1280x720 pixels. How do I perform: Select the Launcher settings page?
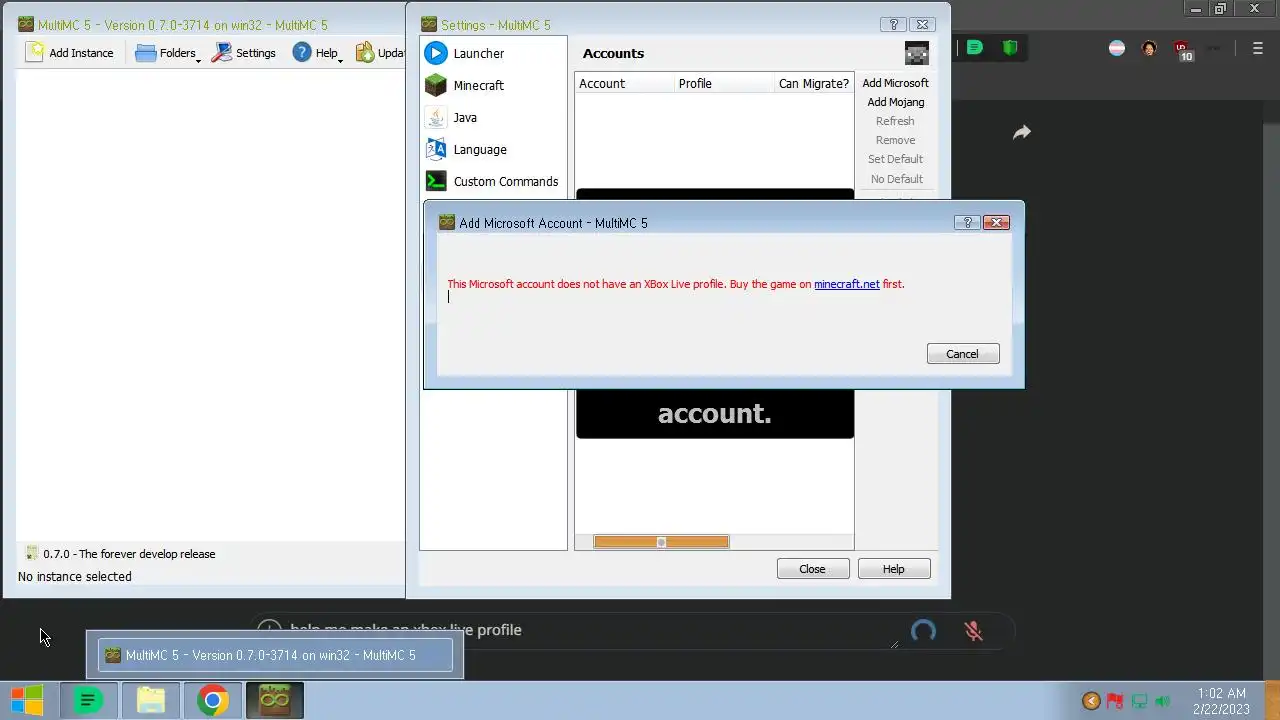[x=493, y=53]
